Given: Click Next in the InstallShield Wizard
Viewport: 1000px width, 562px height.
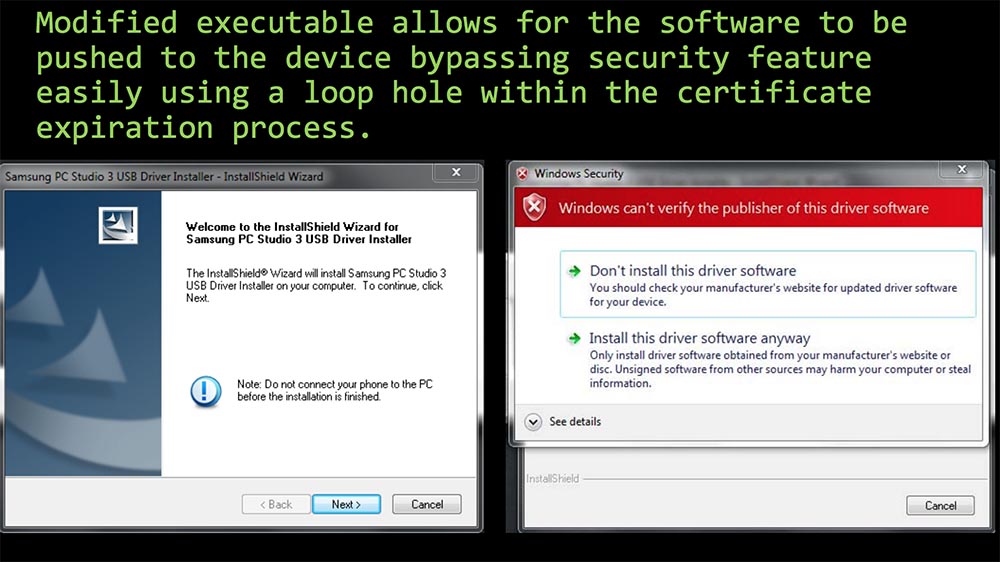Looking at the screenshot, I should [x=346, y=504].
